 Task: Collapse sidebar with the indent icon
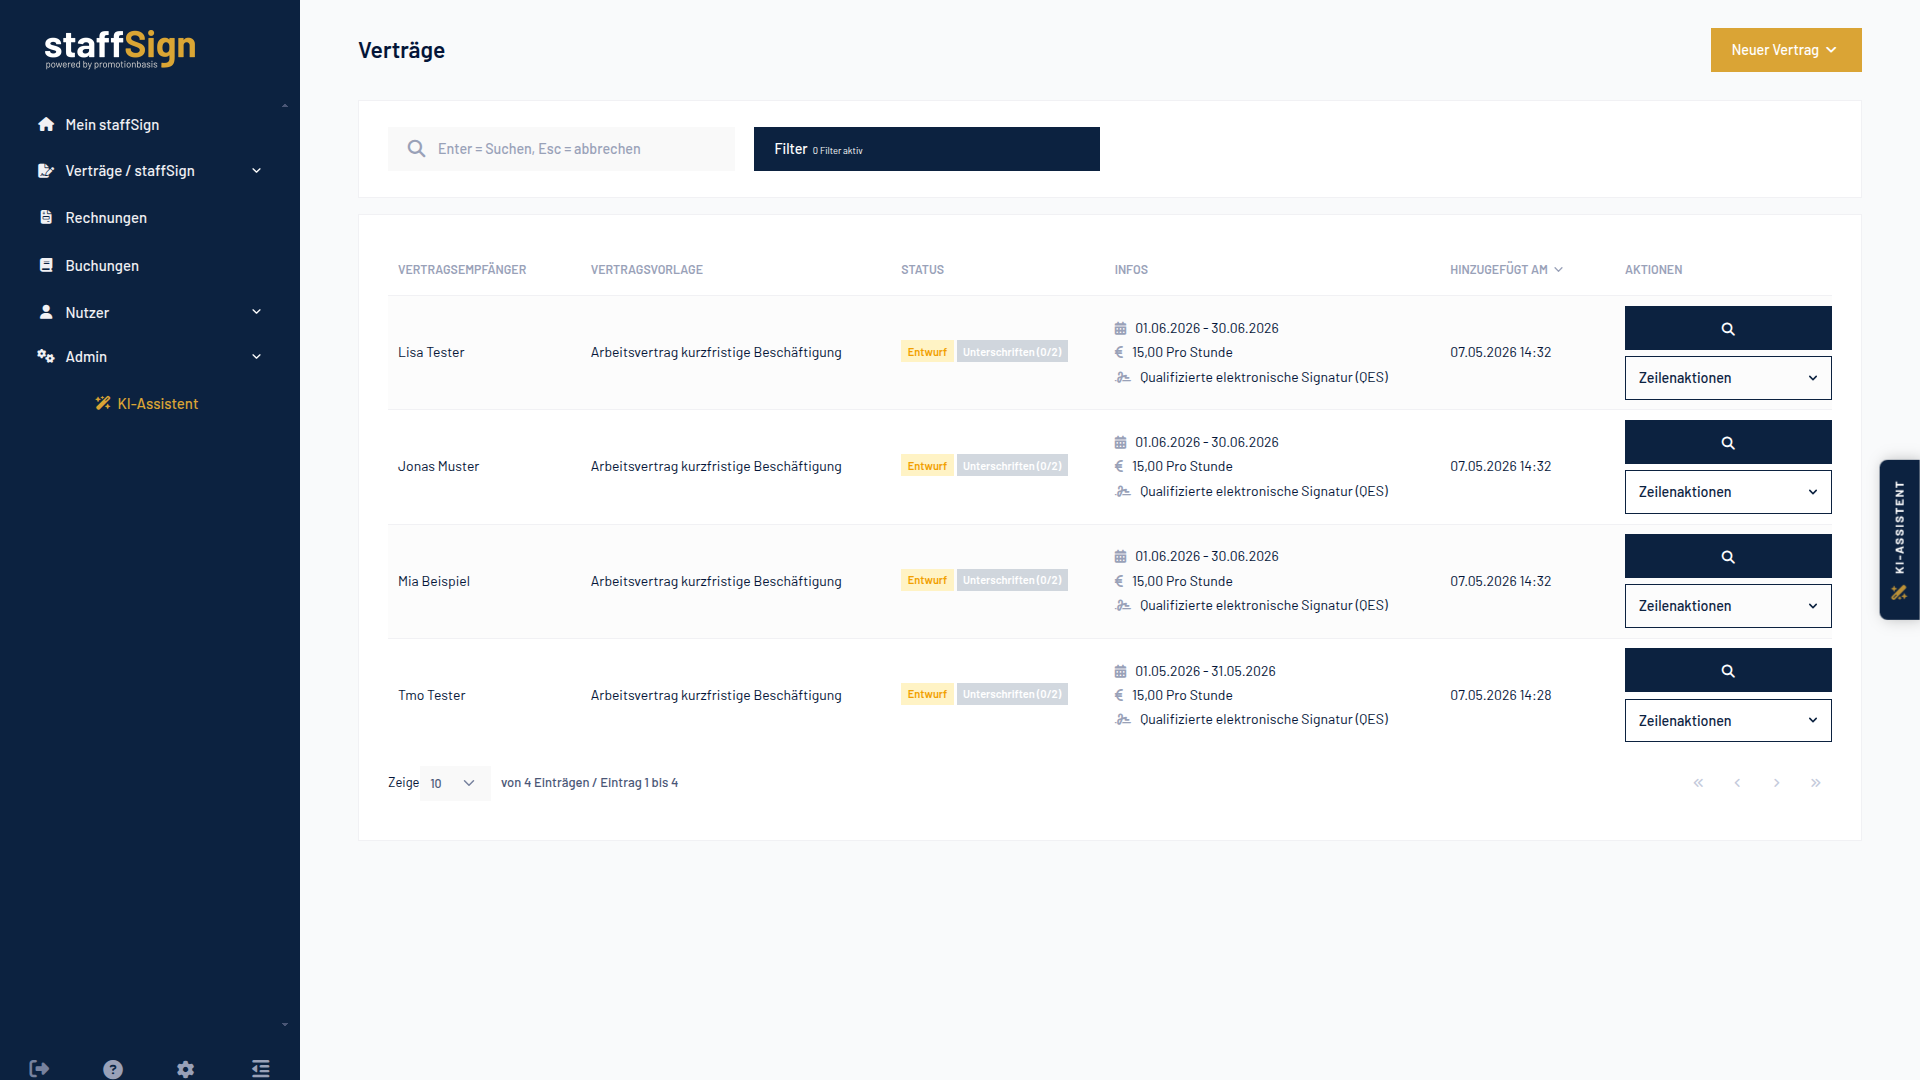click(261, 1069)
